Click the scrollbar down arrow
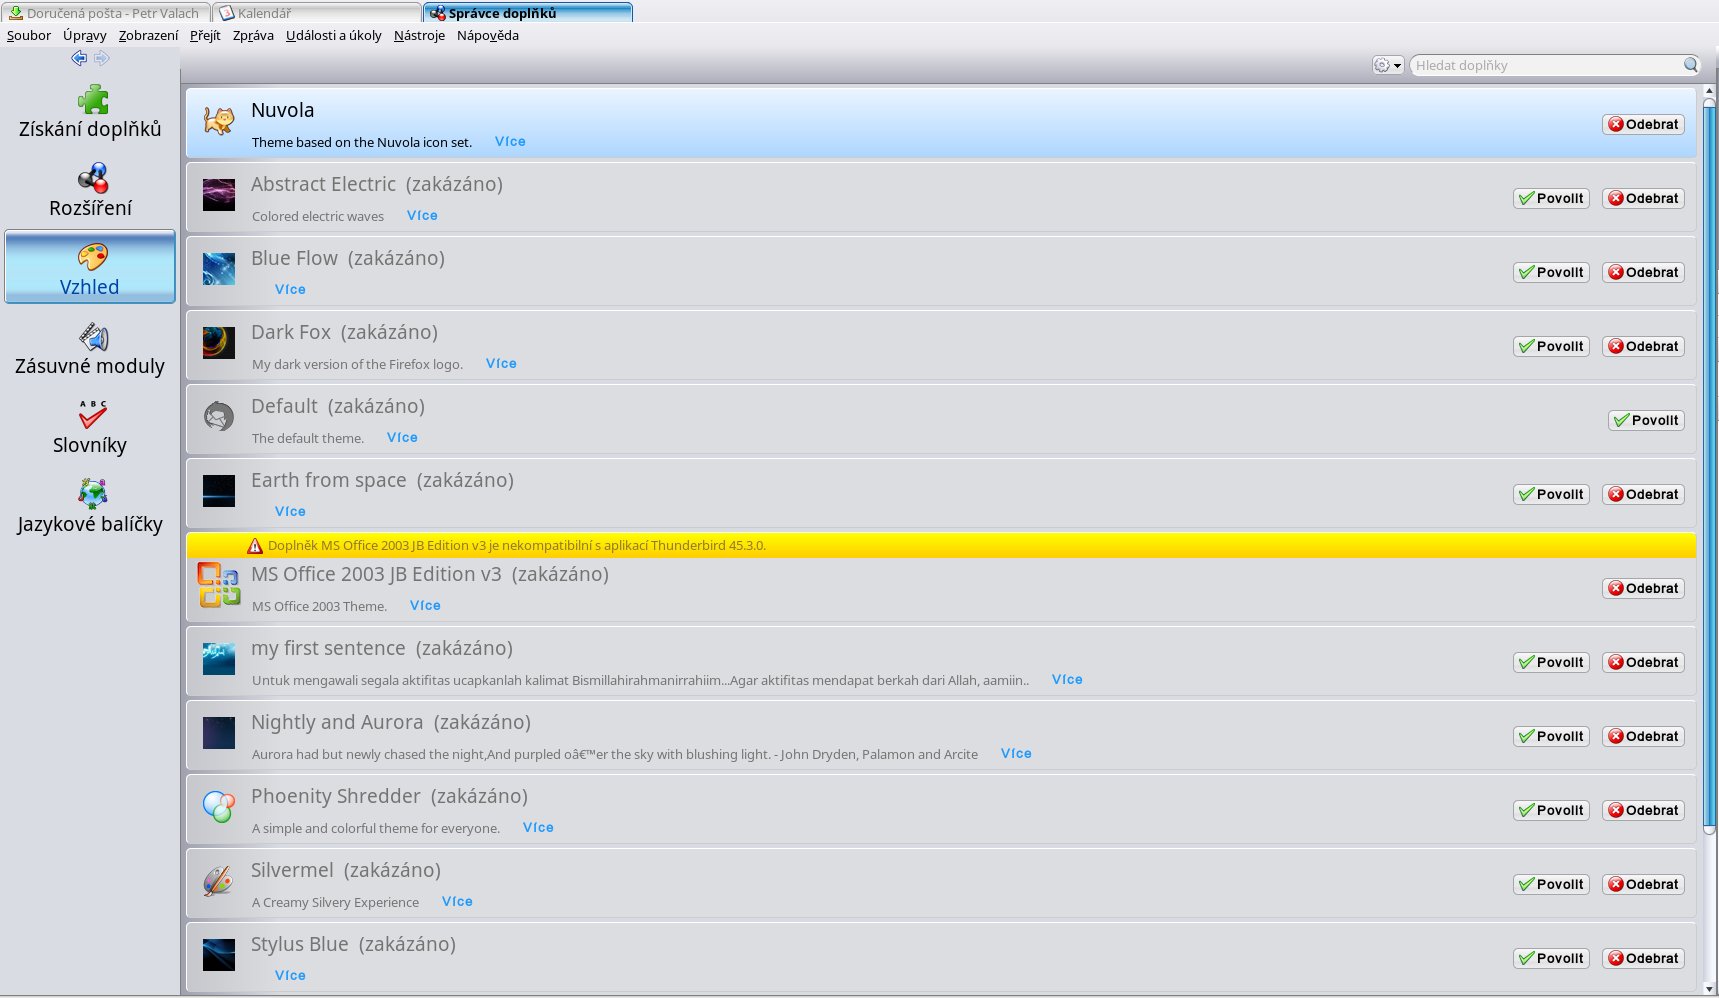The height and width of the screenshot is (998, 1719). click(x=1709, y=987)
